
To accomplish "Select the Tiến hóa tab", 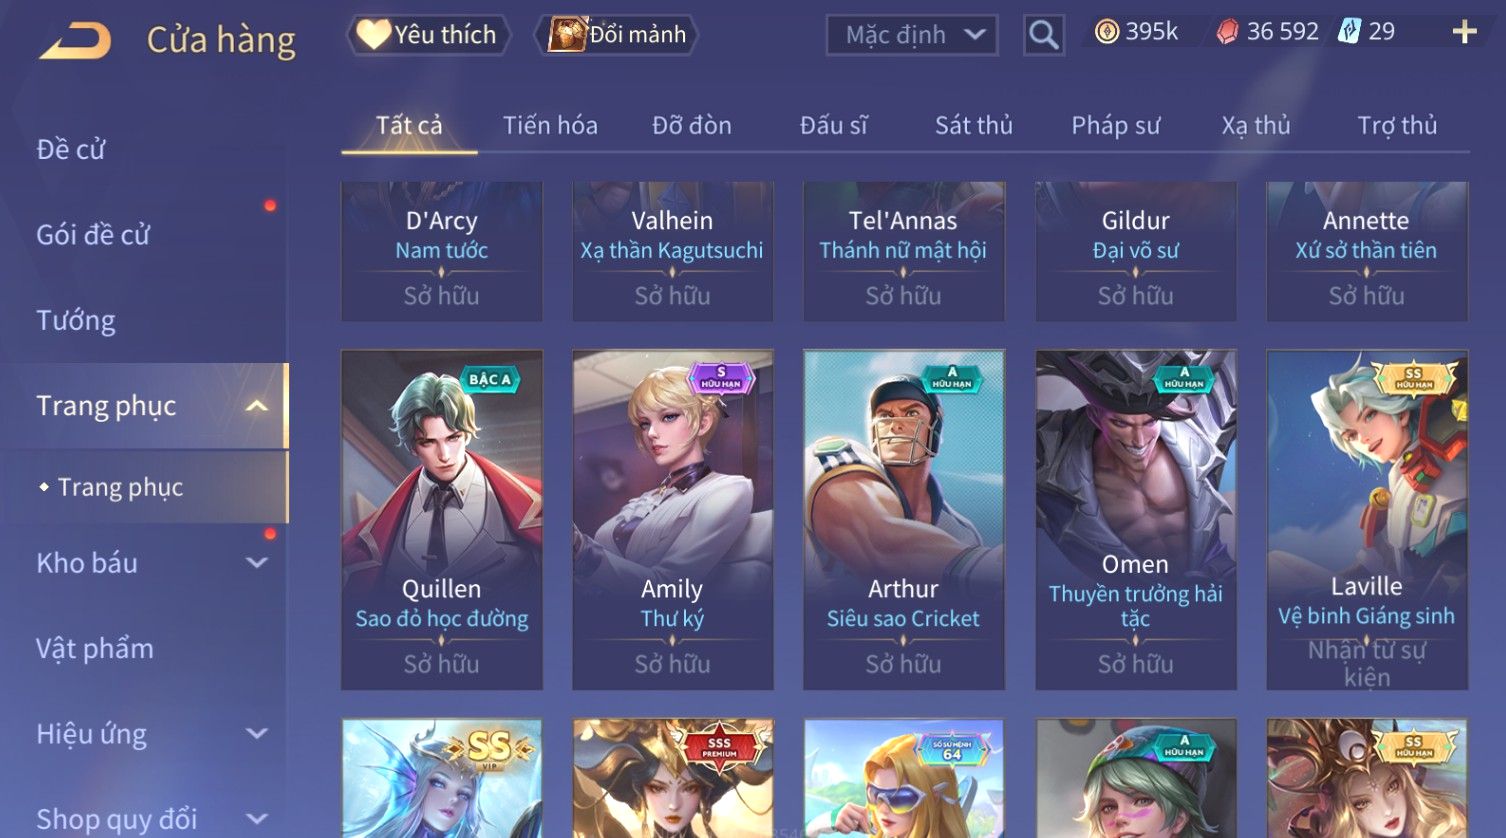I will pyautogui.click(x=550, y=125).
